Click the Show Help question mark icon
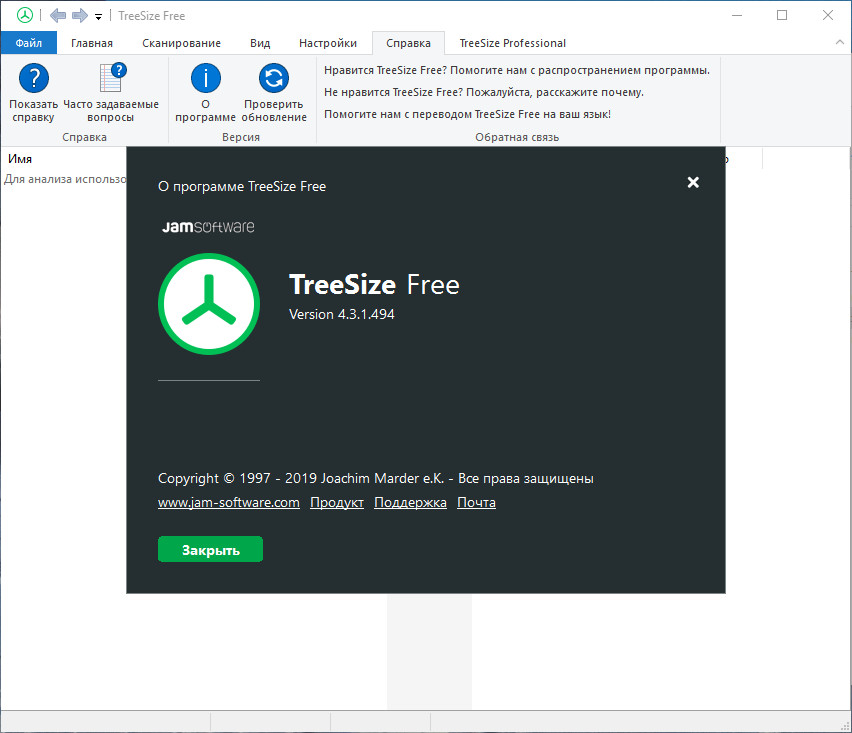This screenshot has height=733, width=852. click(34, 78)
